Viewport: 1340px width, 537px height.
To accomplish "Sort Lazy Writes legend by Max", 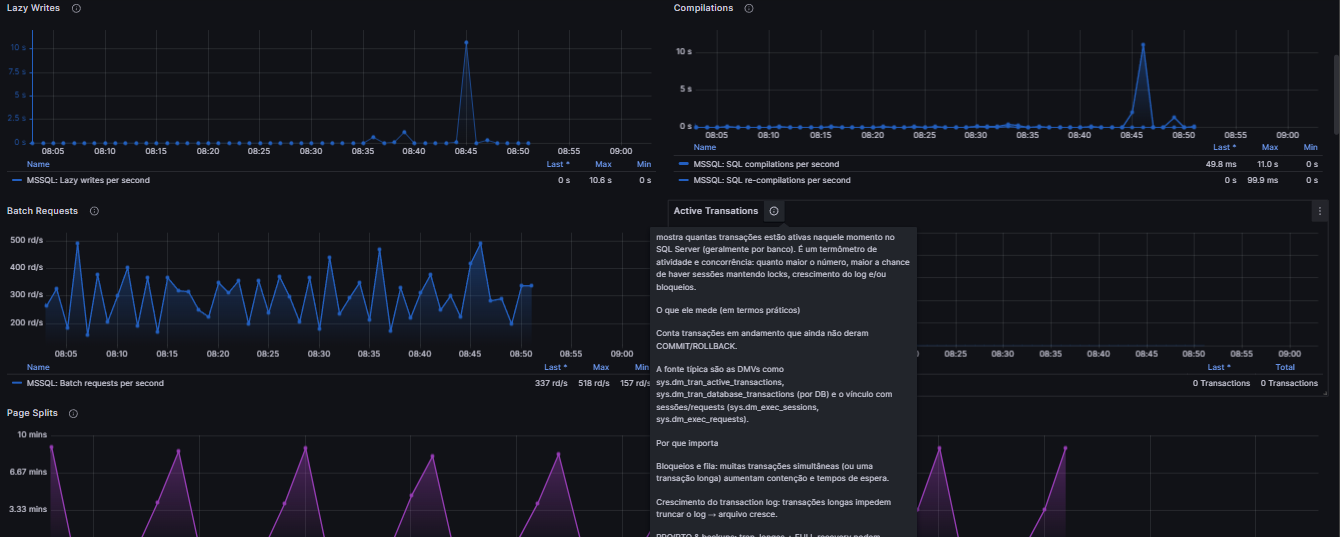I will 603,164.
